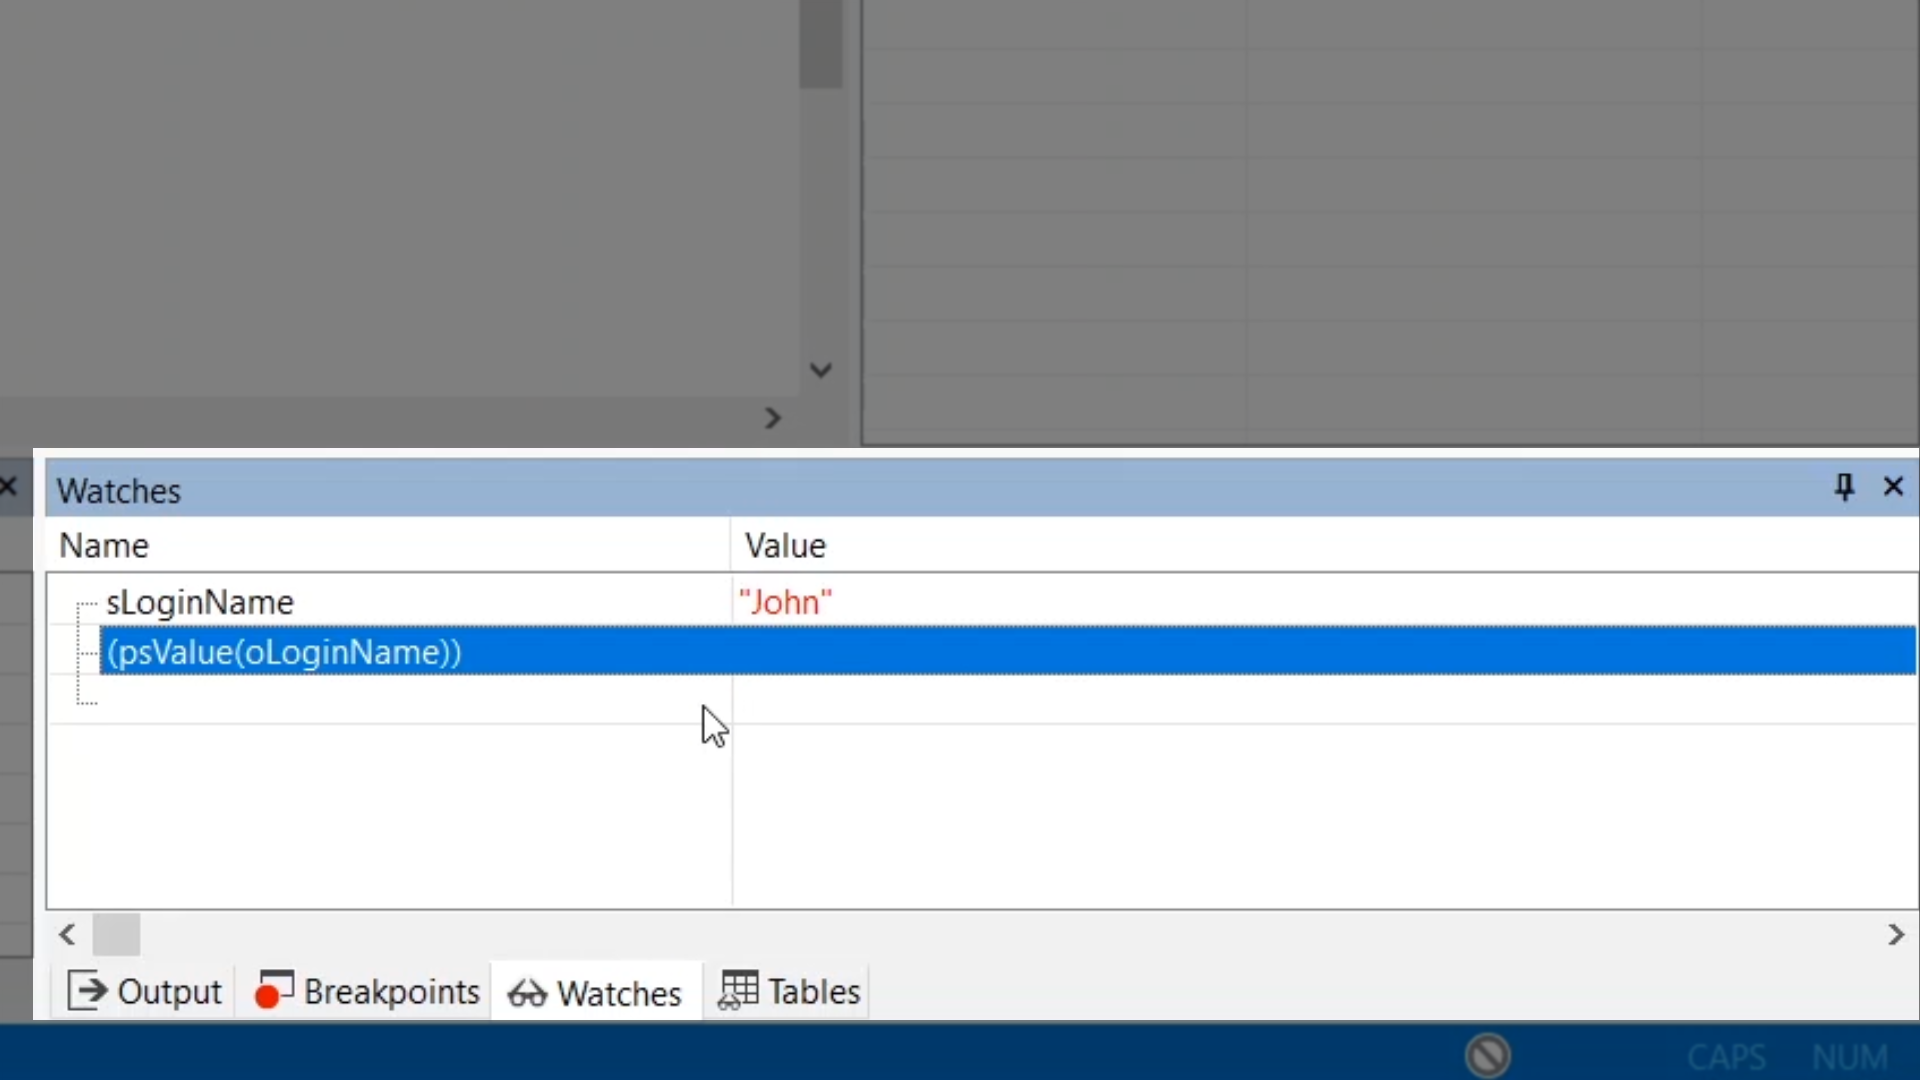Click the "John" value cell
This screenshot has height=1080, width=1920.
click(x=785, y=603)
